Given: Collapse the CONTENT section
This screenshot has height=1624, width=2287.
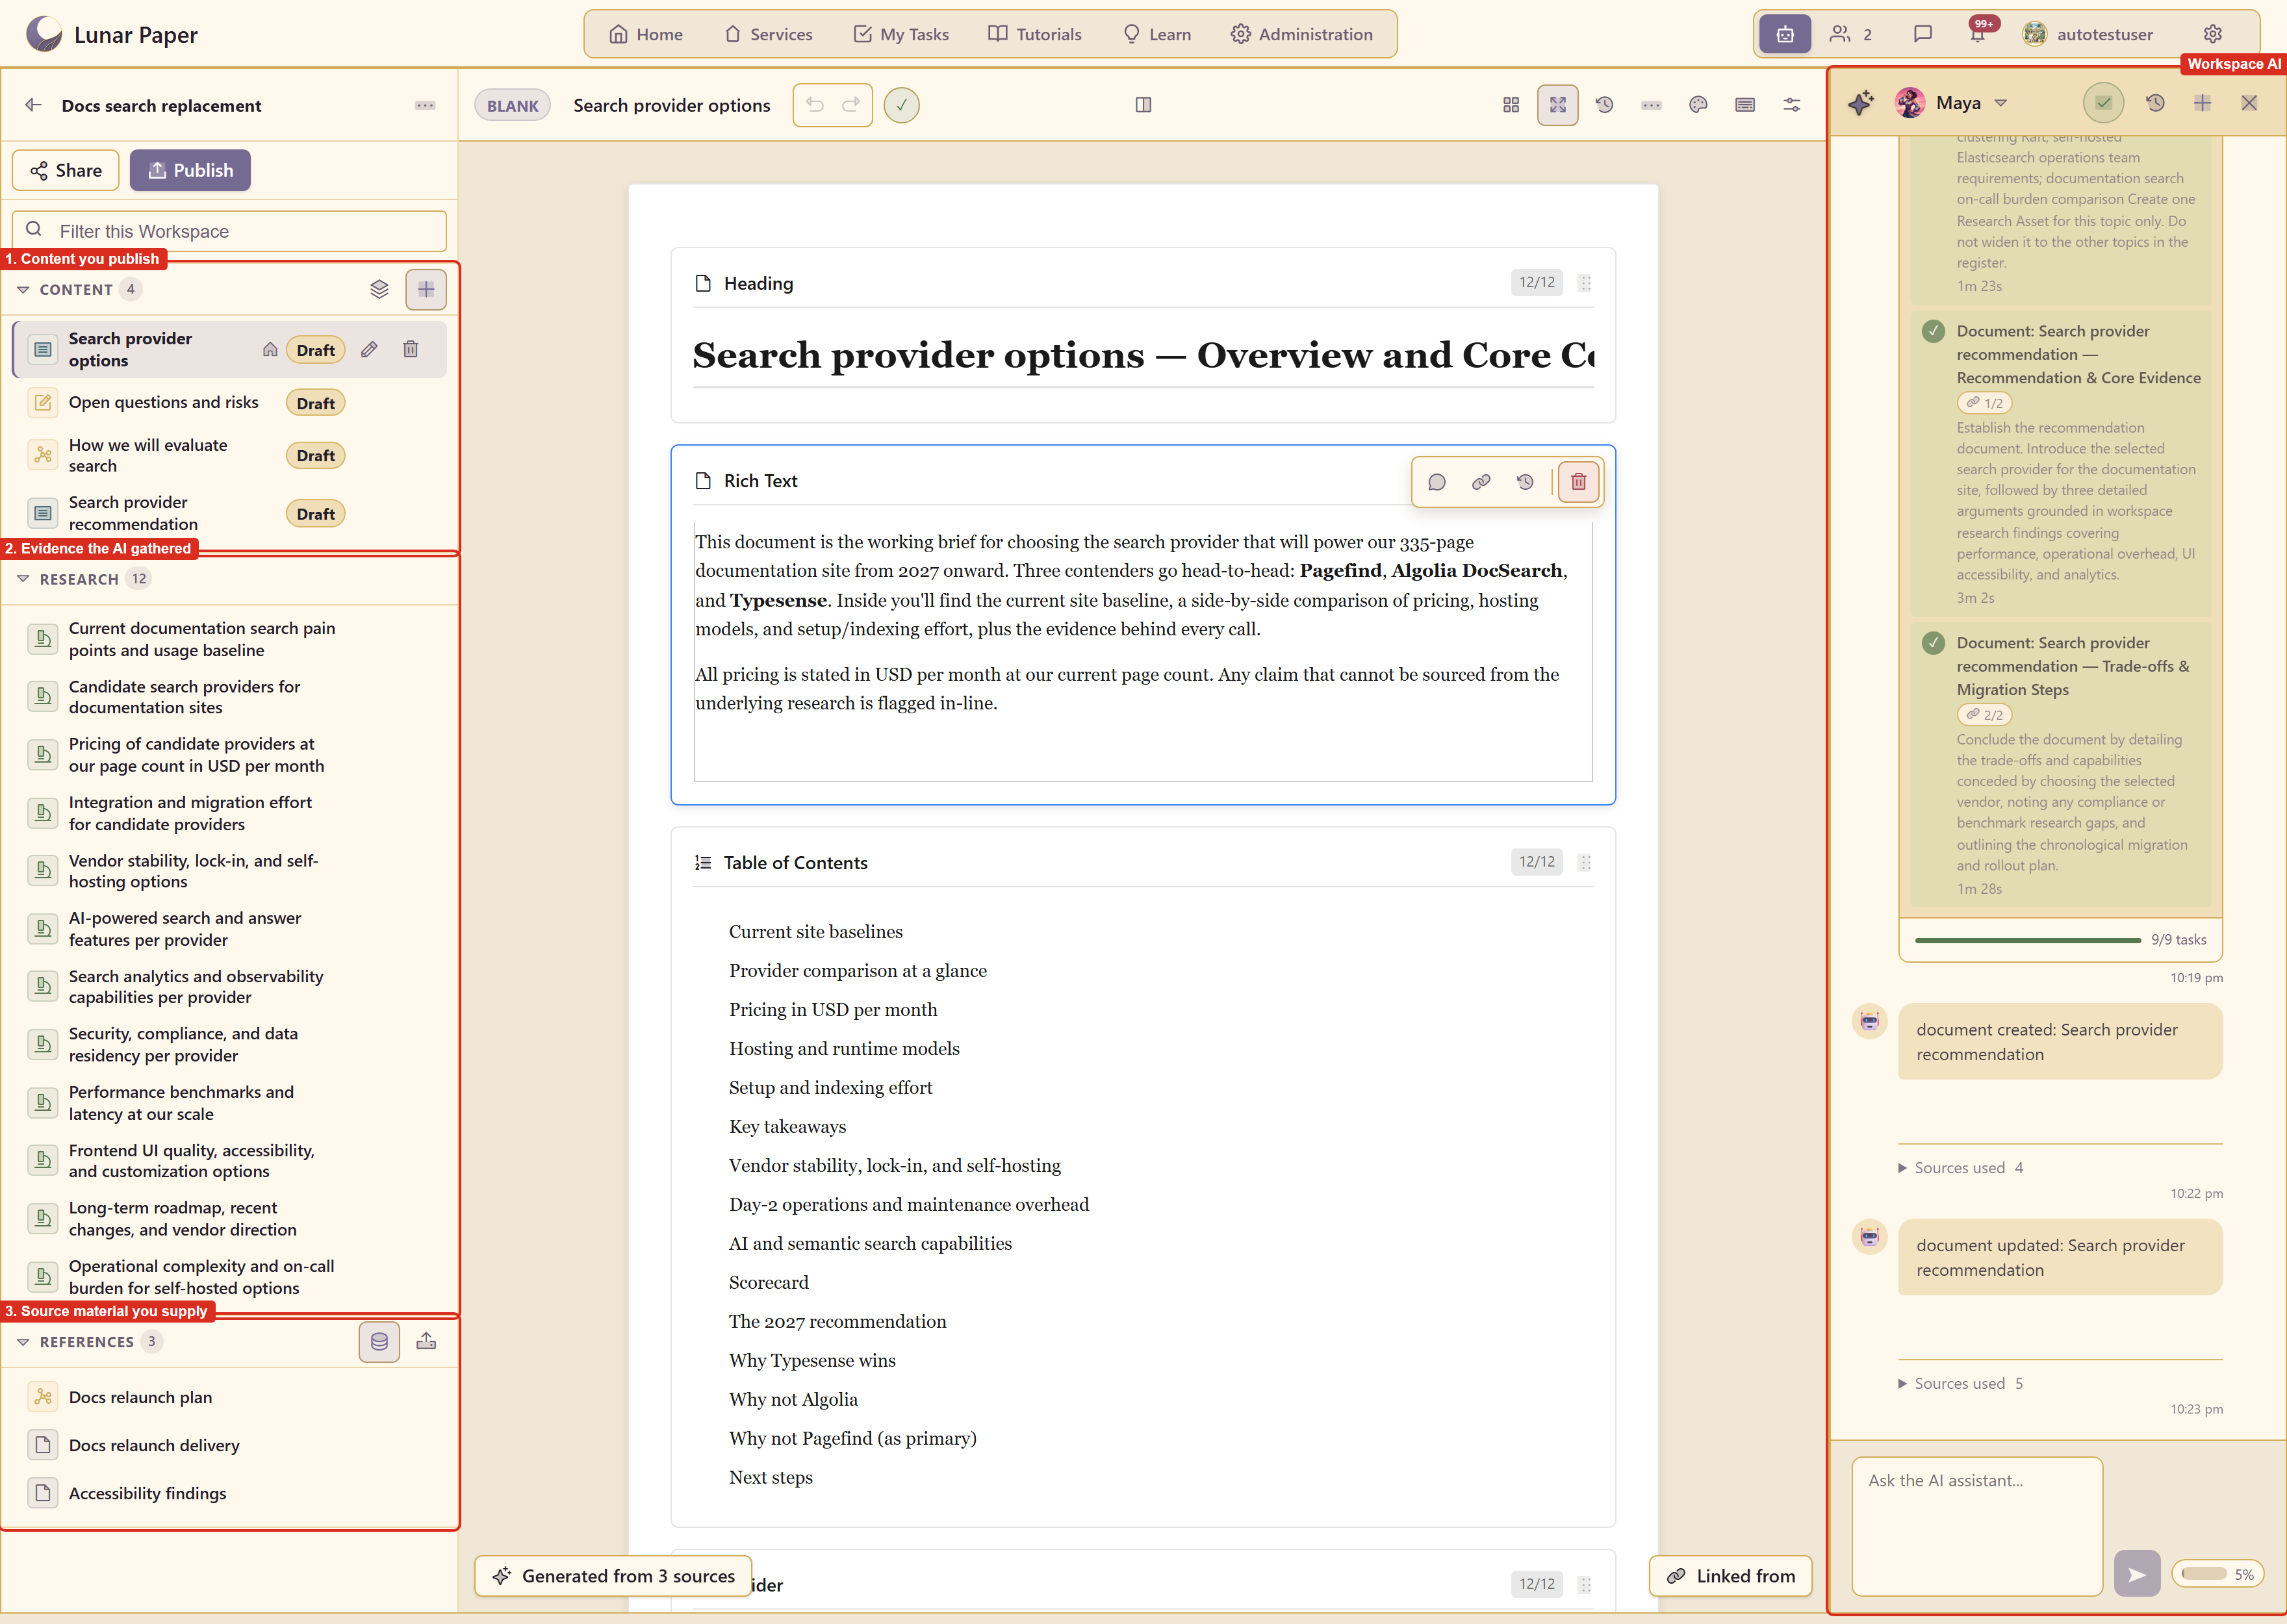Looking at the screenshot, I should (x=24, y=290).
